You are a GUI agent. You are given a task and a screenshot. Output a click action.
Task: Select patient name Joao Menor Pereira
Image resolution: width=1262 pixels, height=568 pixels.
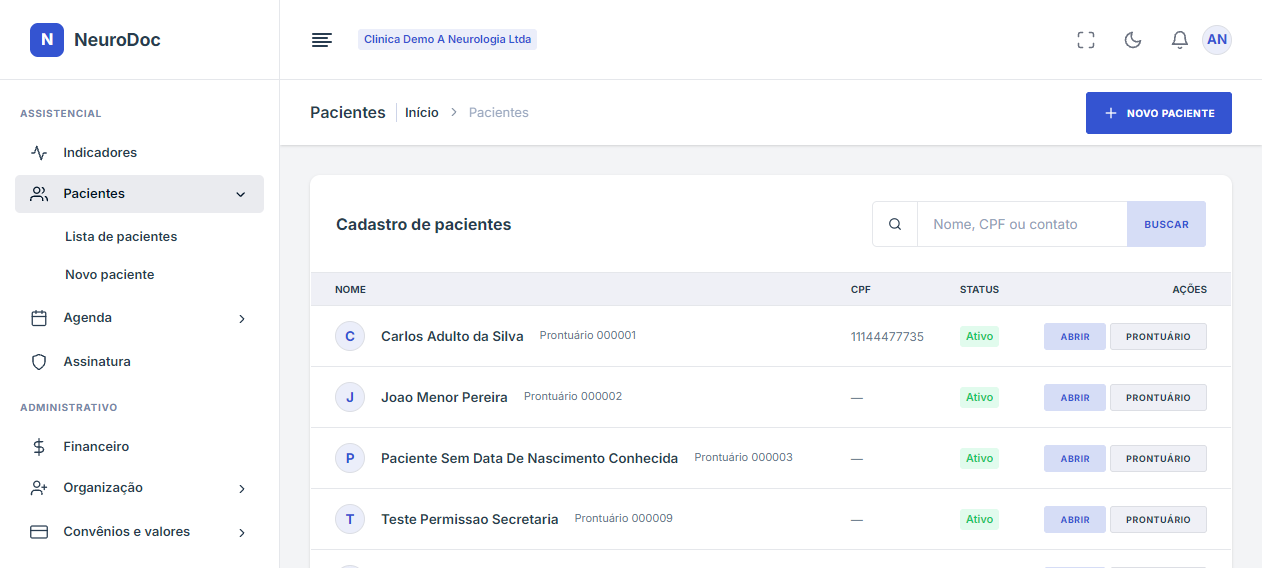point(444,397)
